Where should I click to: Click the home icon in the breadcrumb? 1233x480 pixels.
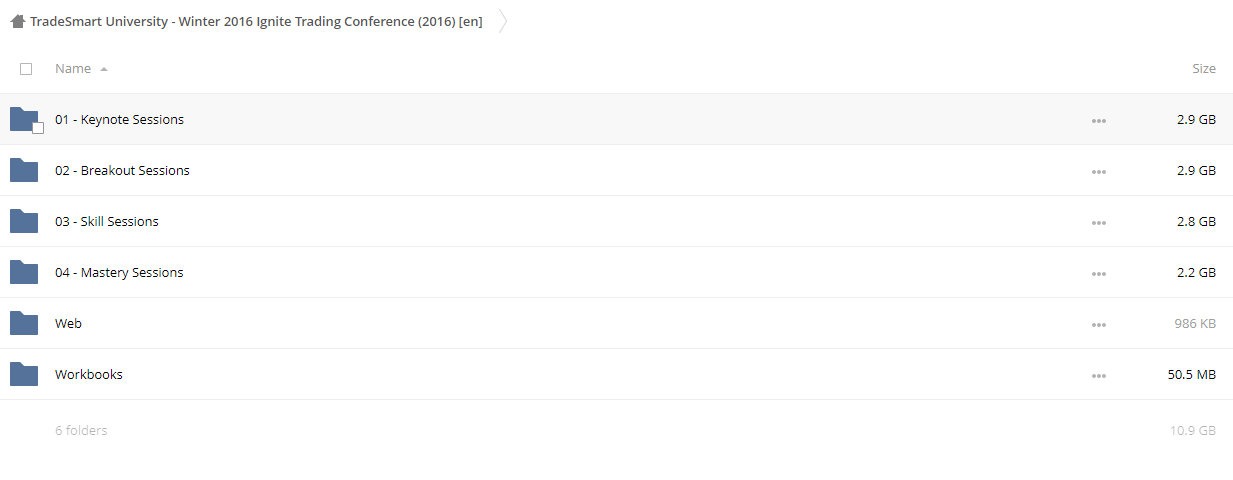[x=18, y=21]
